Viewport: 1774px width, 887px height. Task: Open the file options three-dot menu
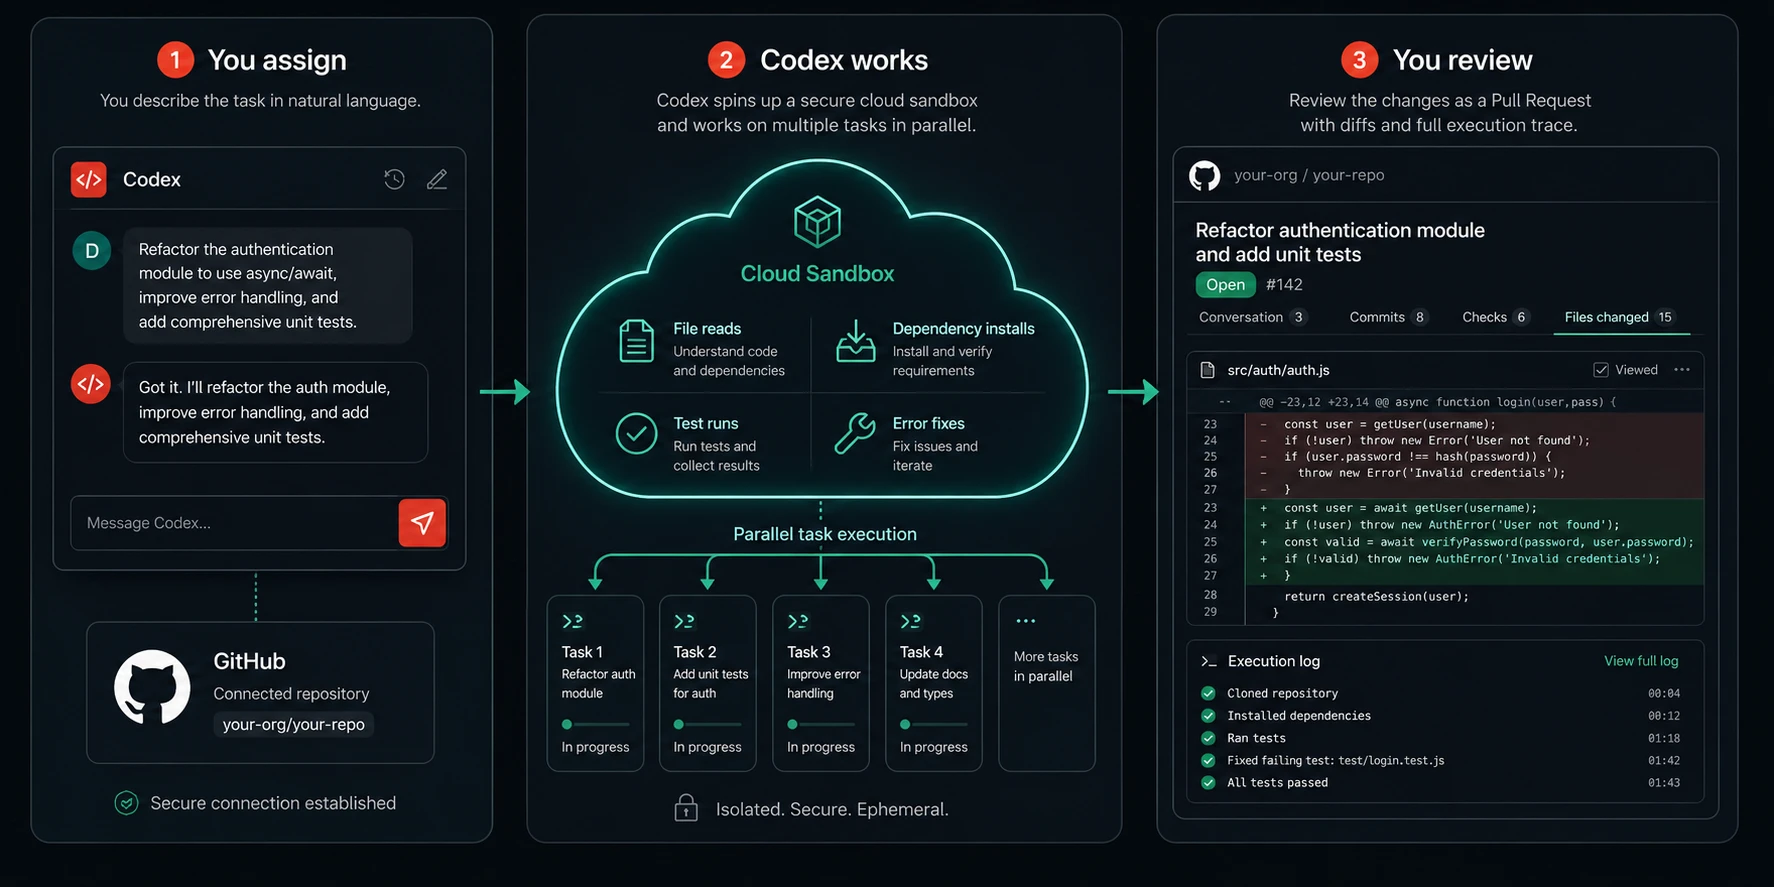[1682, 370]
